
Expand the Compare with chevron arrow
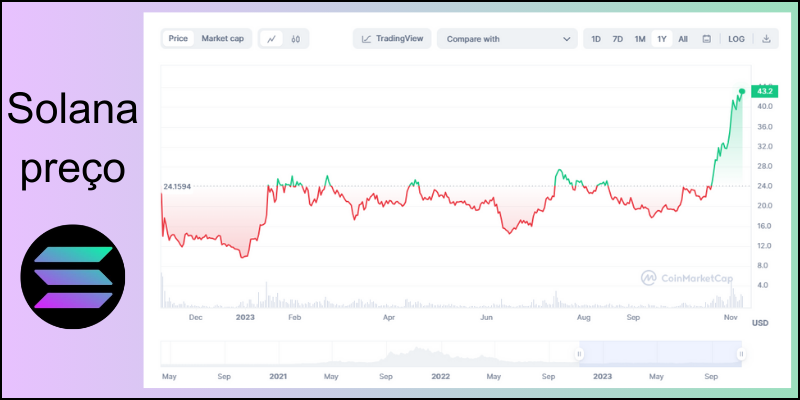pyautogui.click(x=567, y=39)
